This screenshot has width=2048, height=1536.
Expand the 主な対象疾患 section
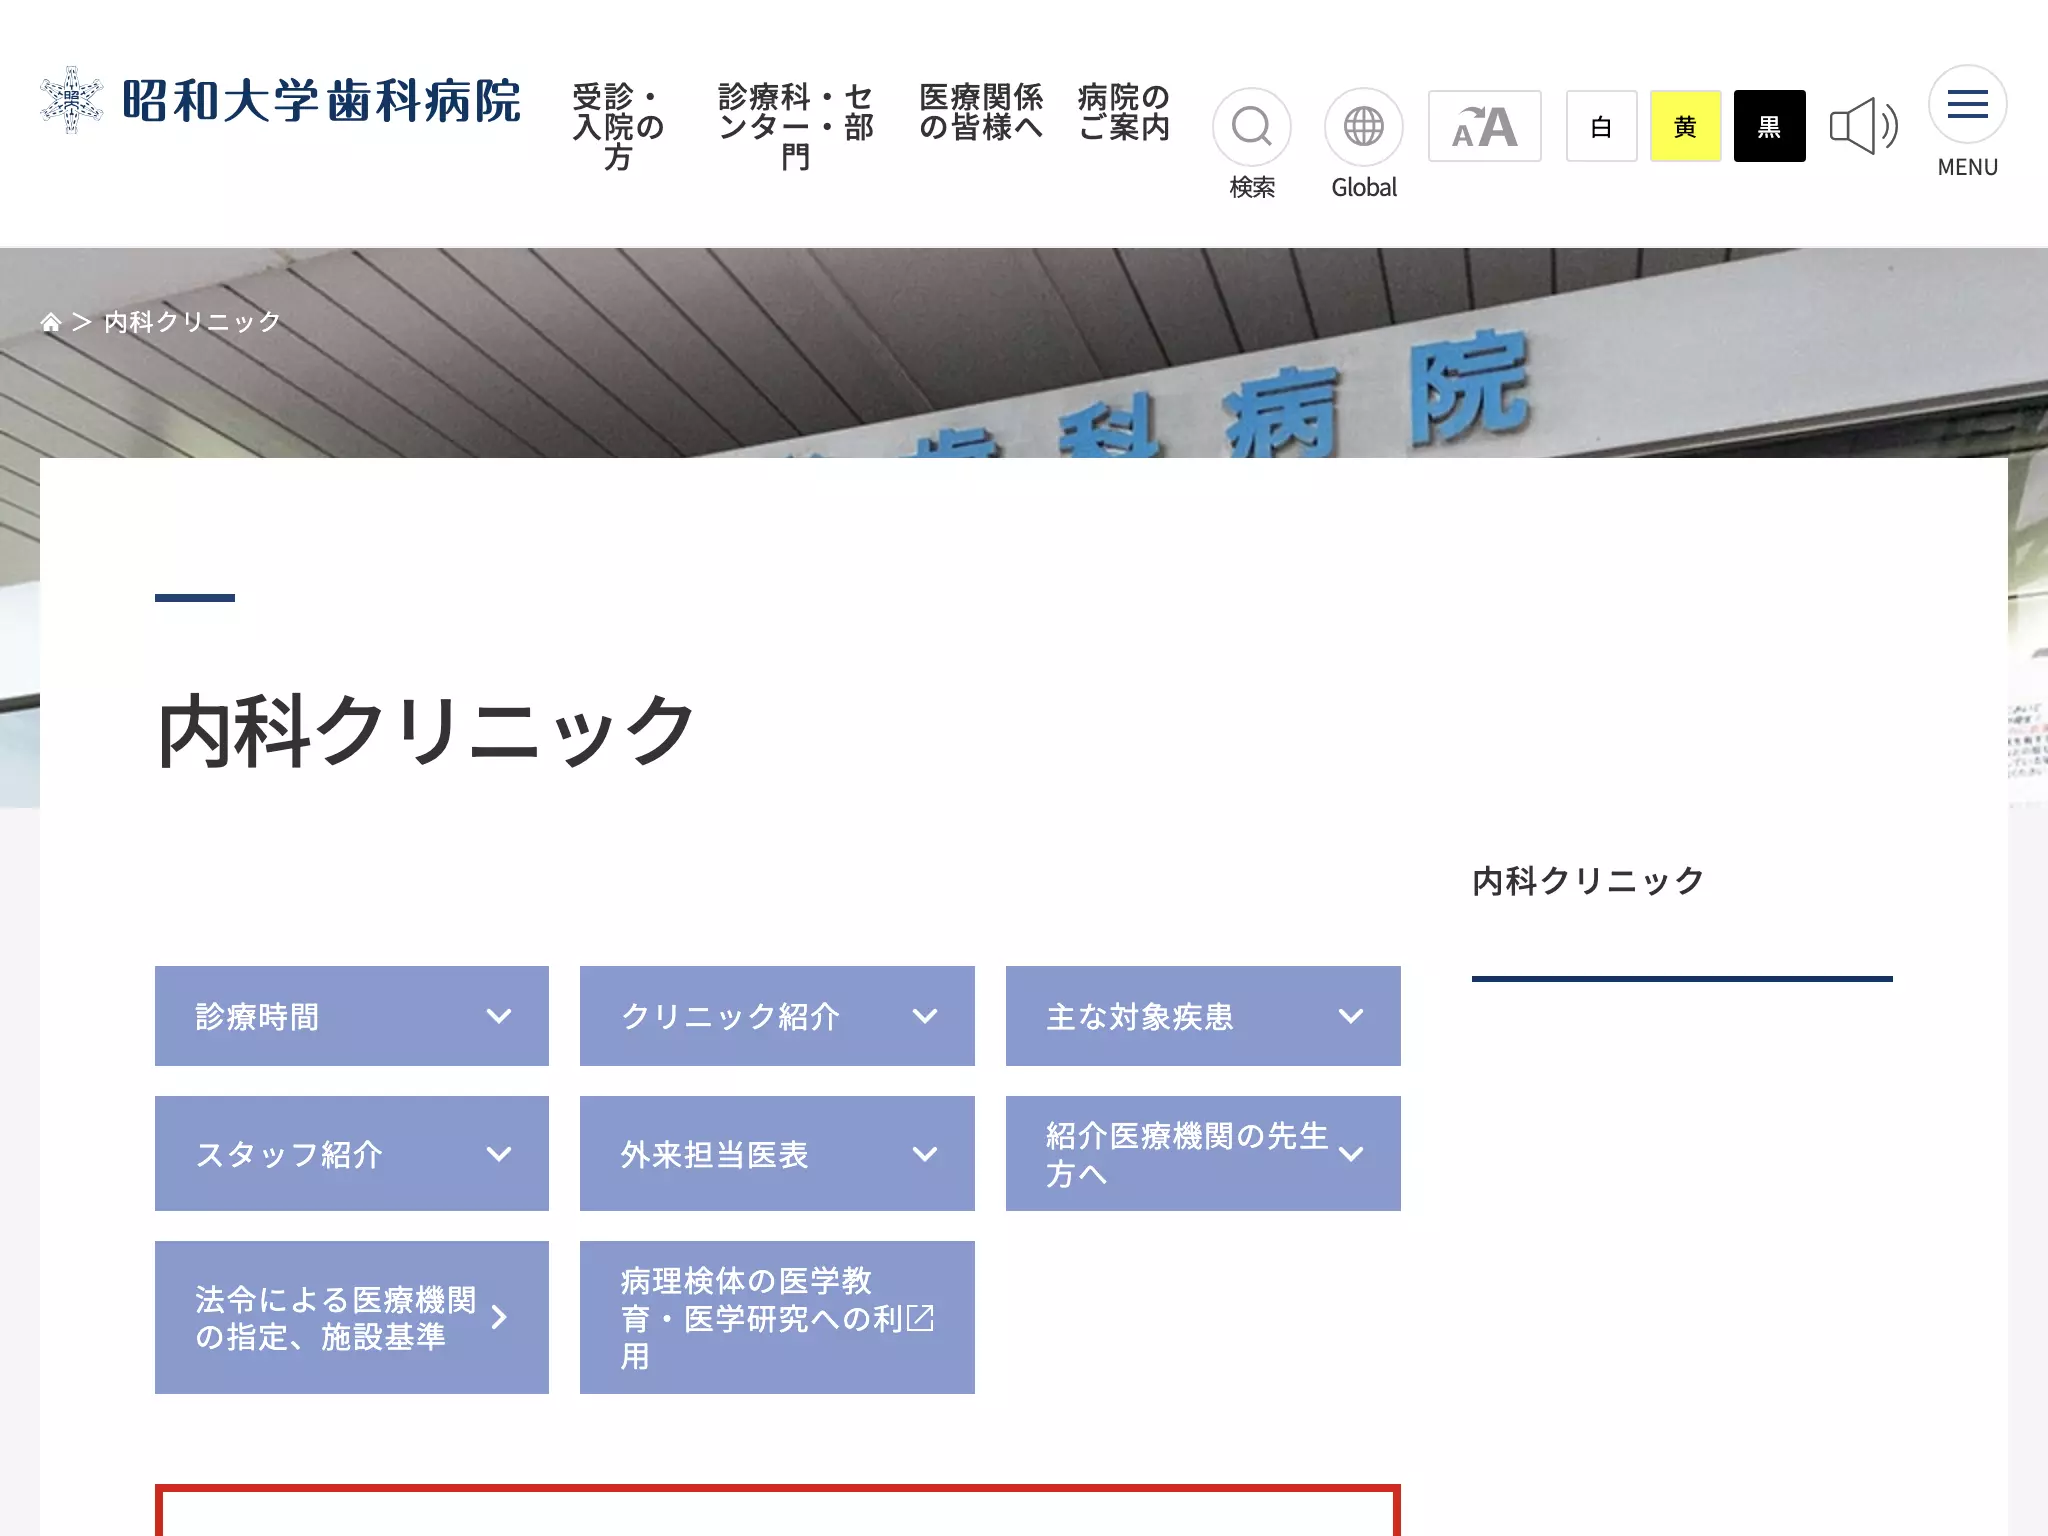click(1203, 1016)
